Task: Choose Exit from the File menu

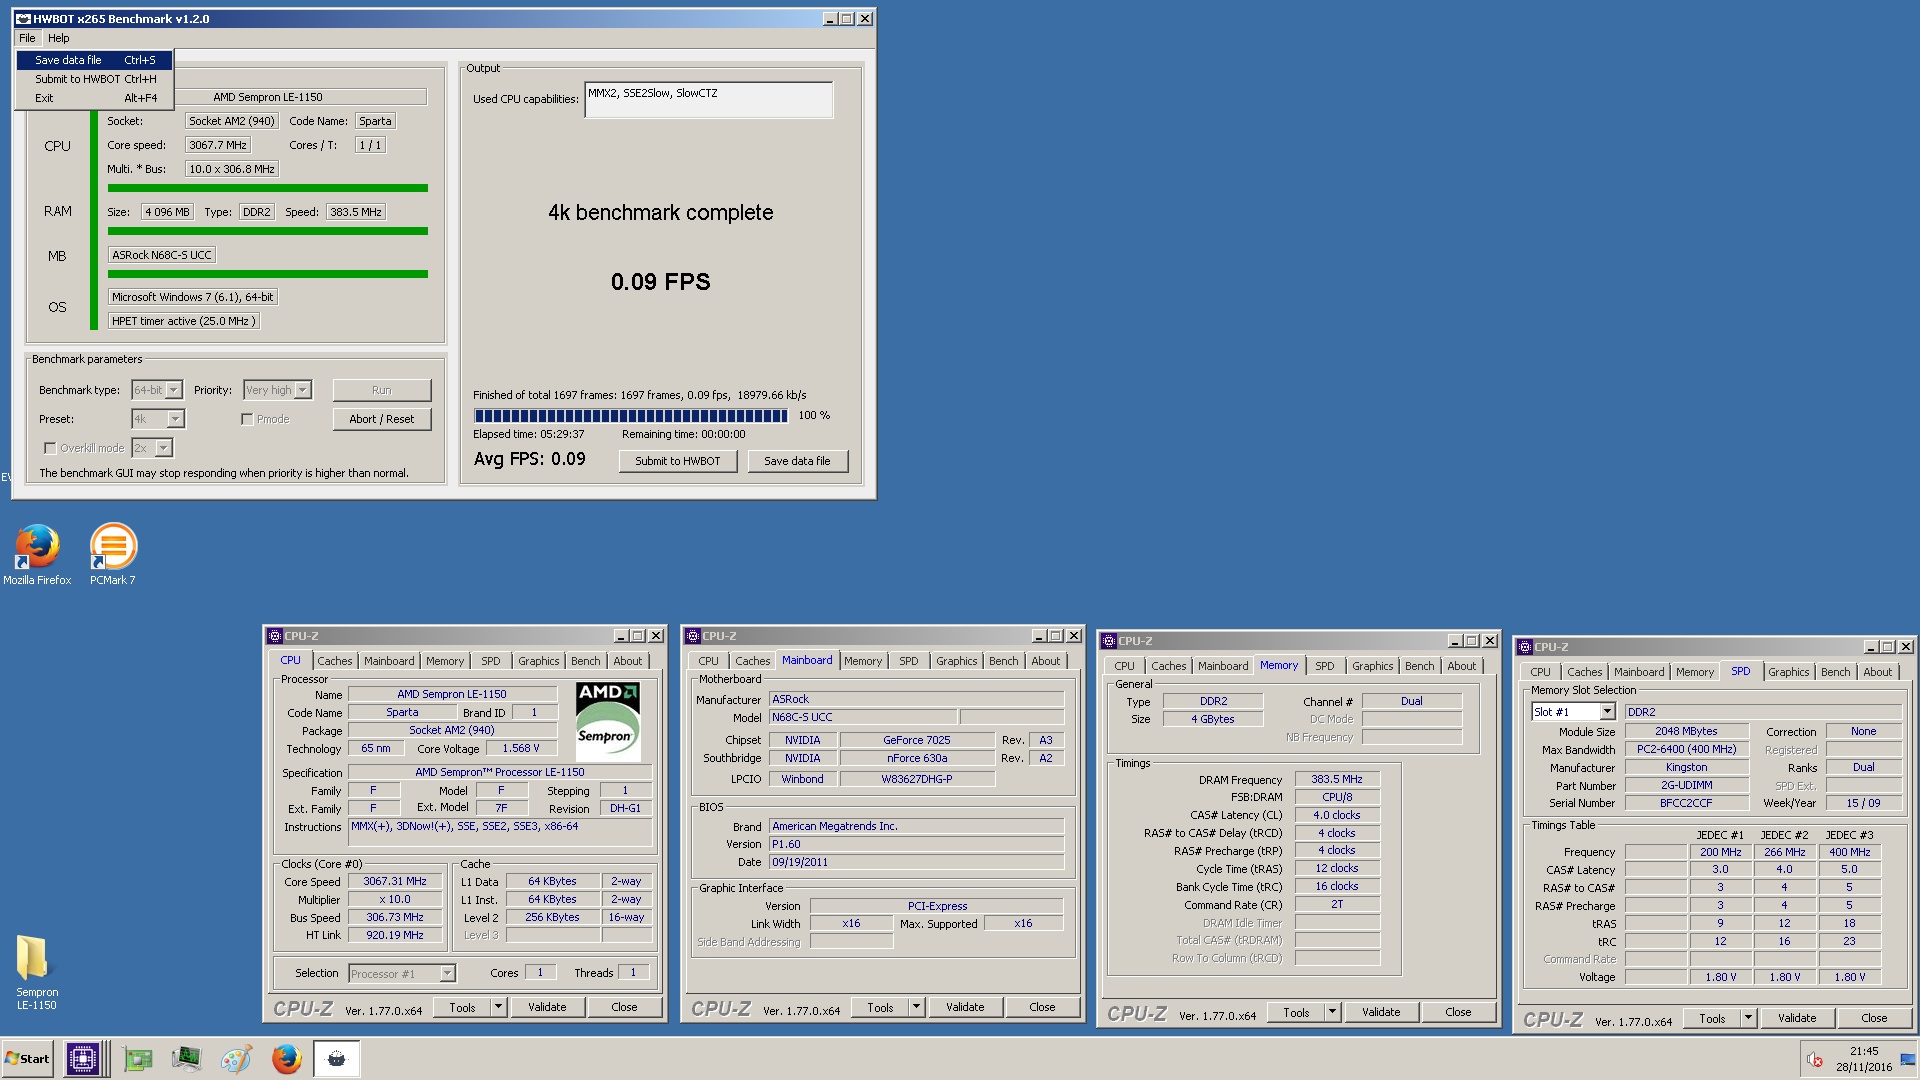Action: [x=95, y=98]
